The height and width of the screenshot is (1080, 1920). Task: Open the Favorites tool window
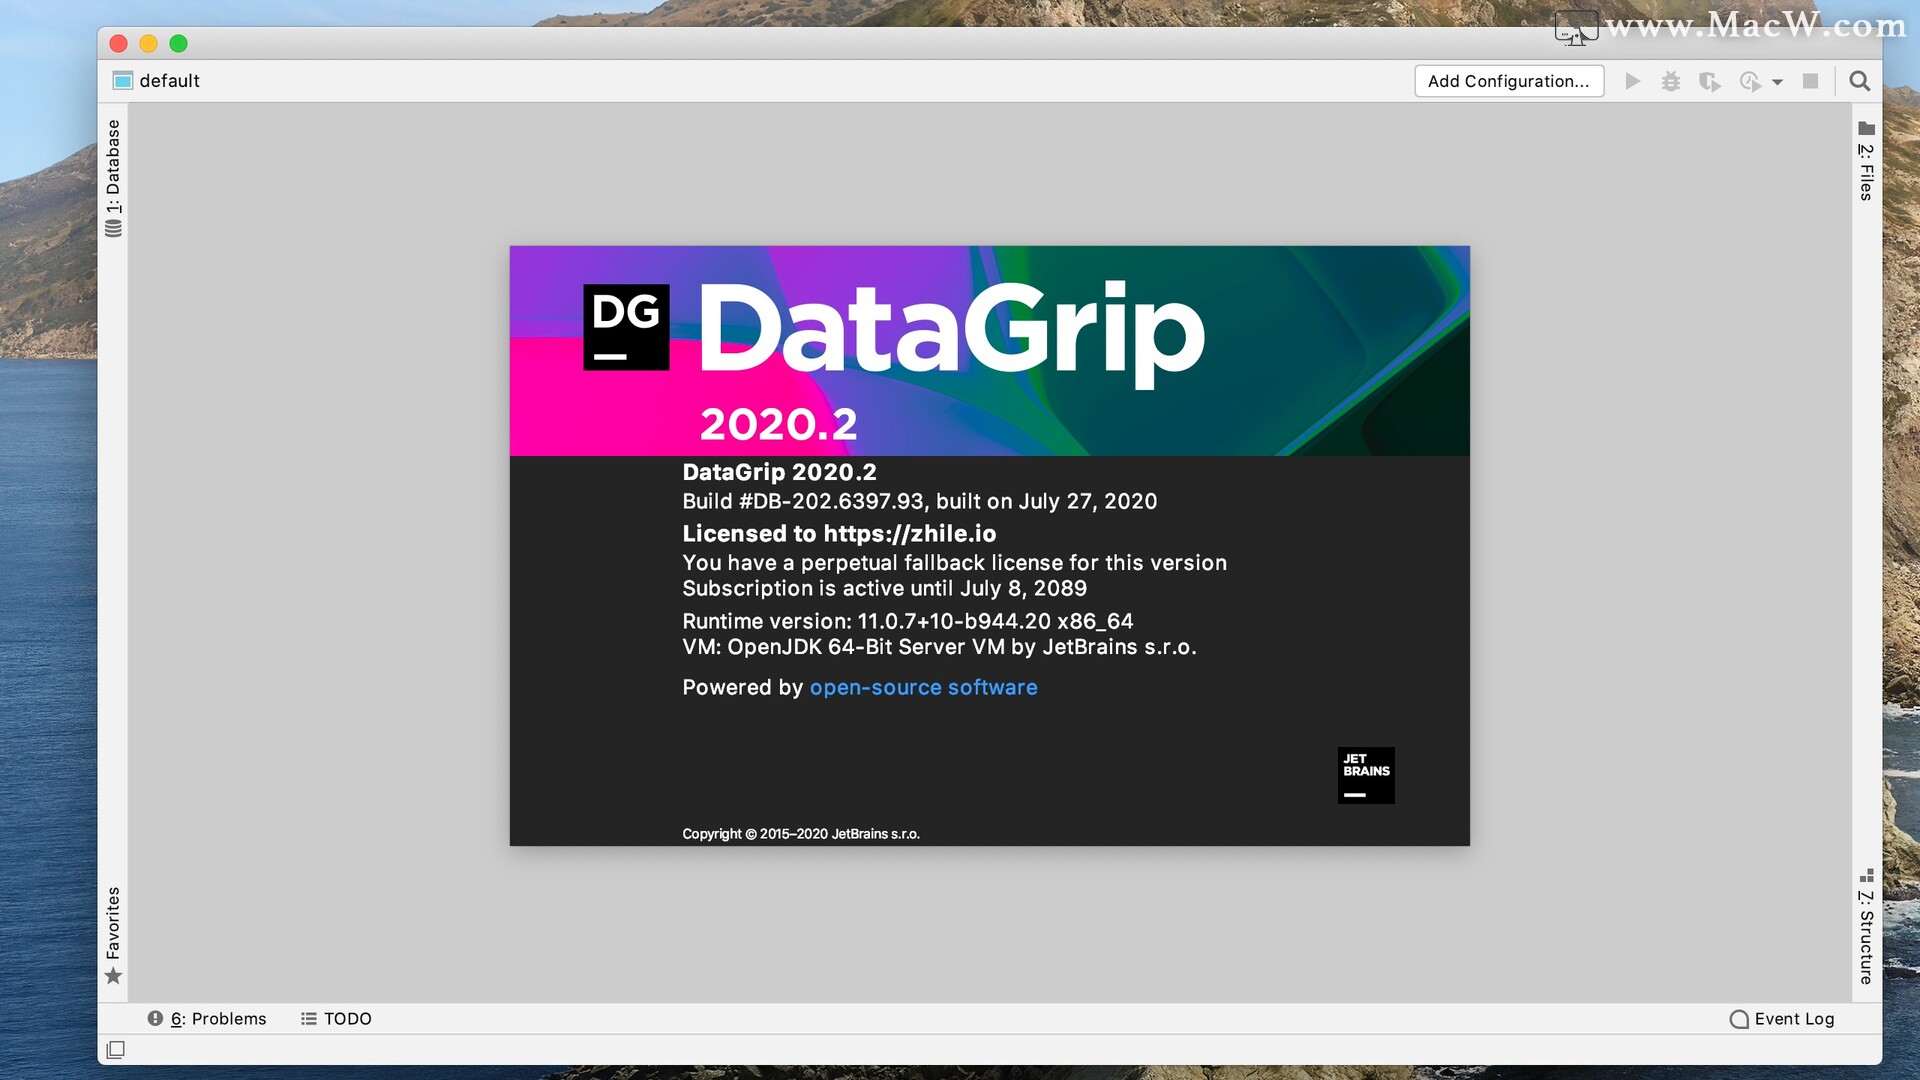pyautogui.click(x=113, y=923)
